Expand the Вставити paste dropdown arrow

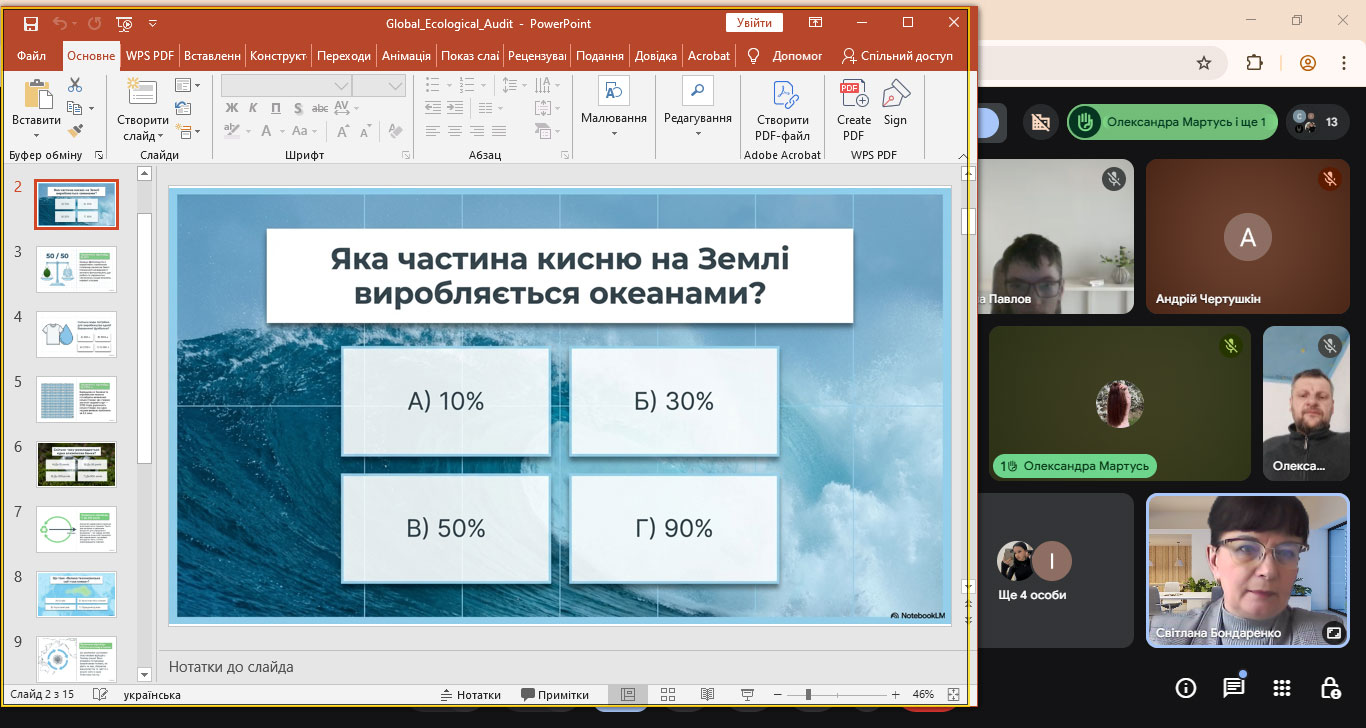point(37,134)
